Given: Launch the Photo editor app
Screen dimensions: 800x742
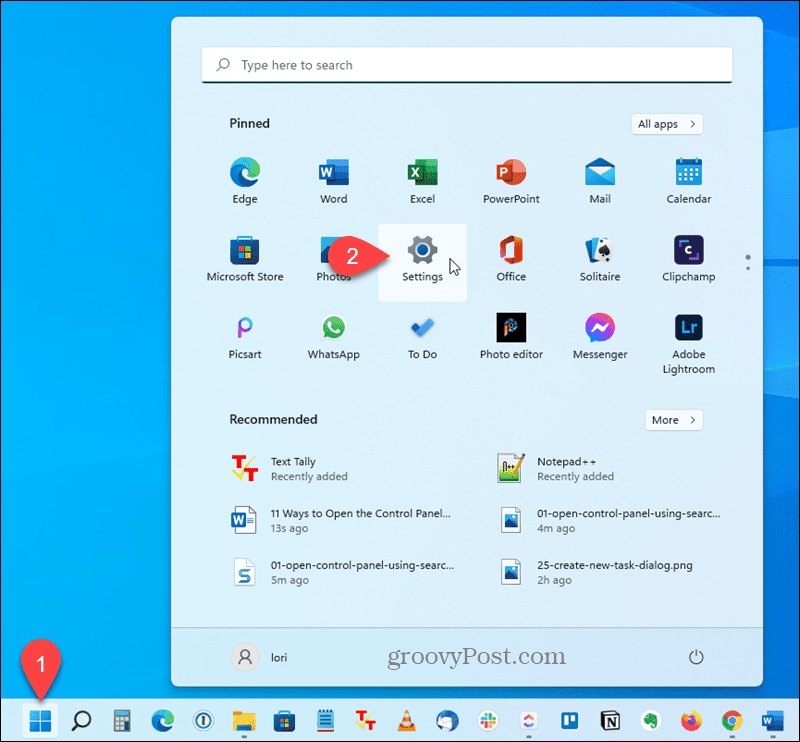Looking at the screenshot, I should [x=511, y=336].
